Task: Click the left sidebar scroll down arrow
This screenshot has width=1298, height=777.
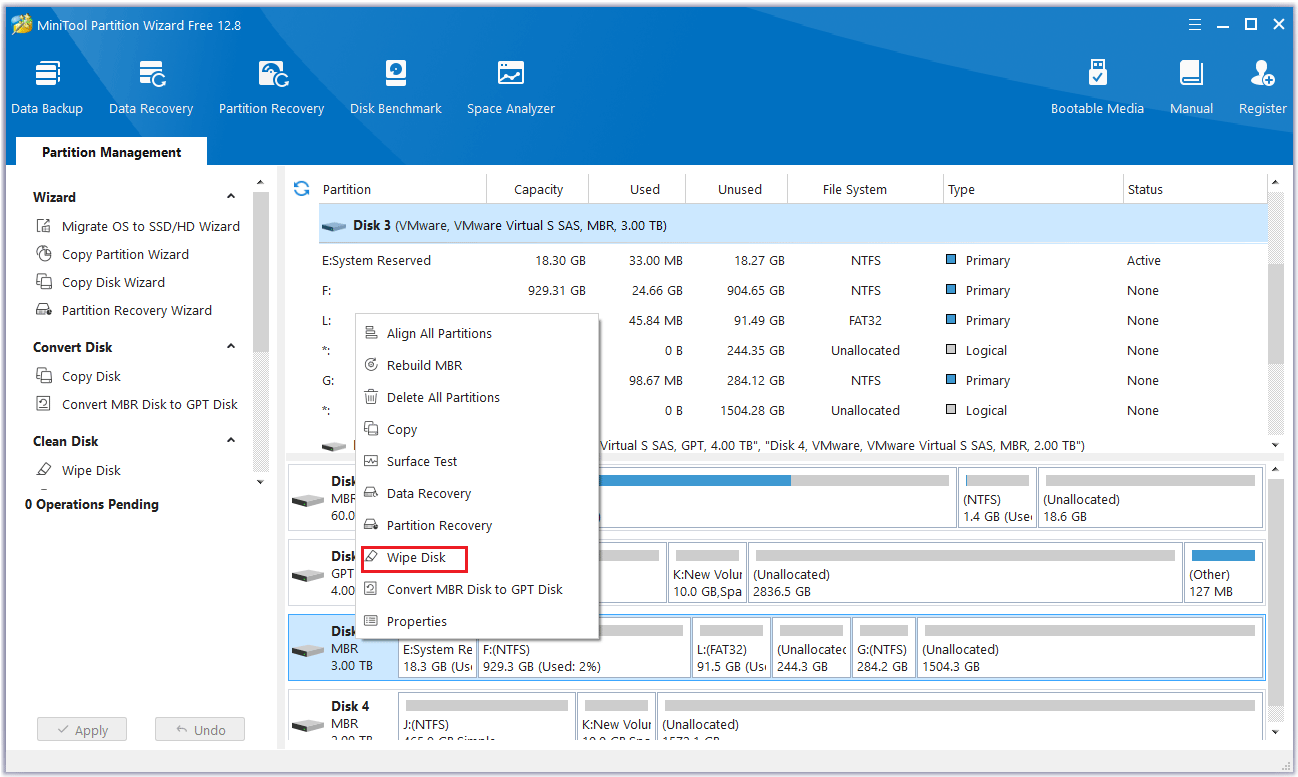Action: tap(261, 482)
